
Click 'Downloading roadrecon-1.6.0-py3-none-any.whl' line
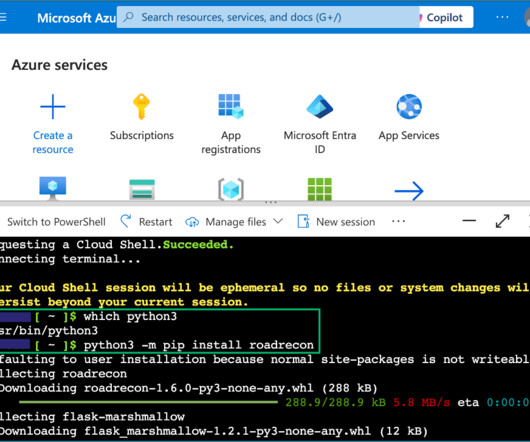[x=188, y=388]
